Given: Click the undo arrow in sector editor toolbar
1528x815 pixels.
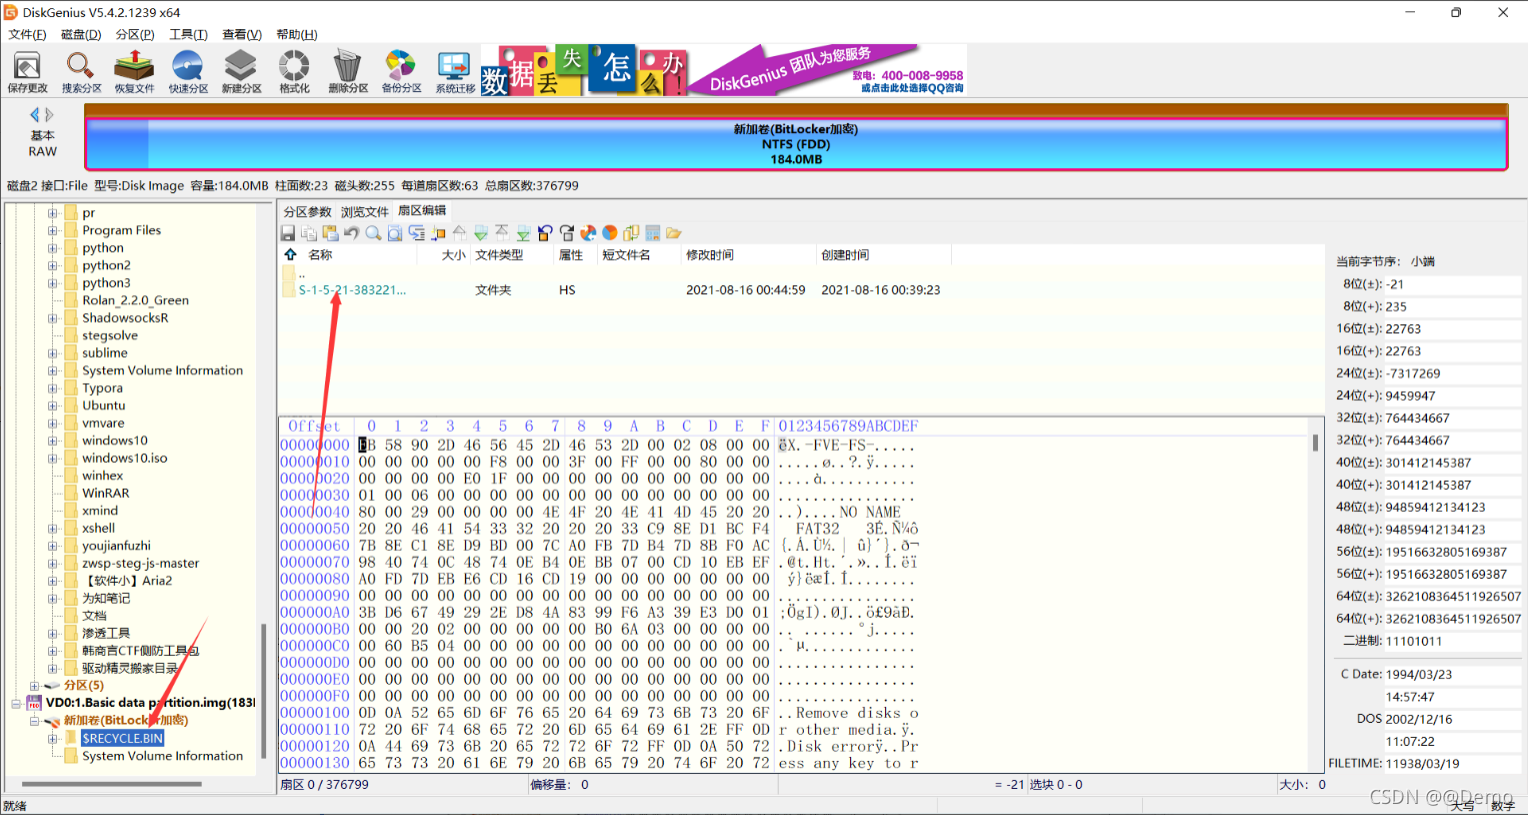Looking at the screenshot, I should (352, 233).
